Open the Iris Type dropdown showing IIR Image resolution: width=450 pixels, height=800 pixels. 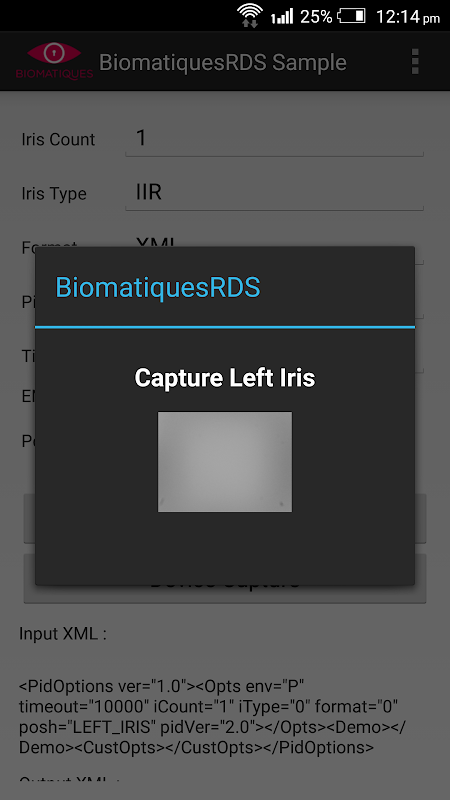click(x=274, y=193)
